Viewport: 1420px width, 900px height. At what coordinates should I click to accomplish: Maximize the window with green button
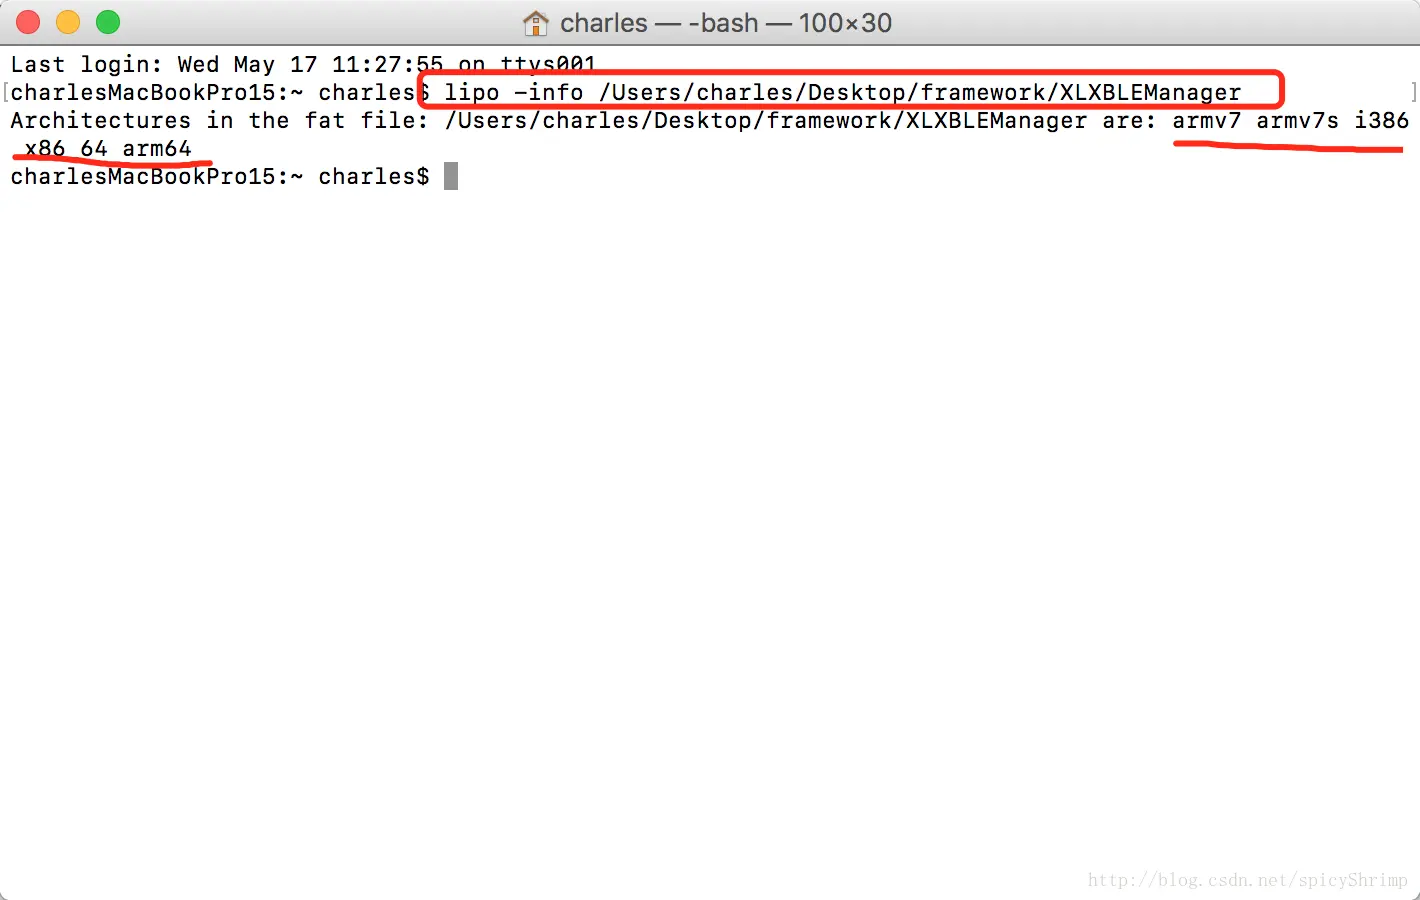click(108, 22)
